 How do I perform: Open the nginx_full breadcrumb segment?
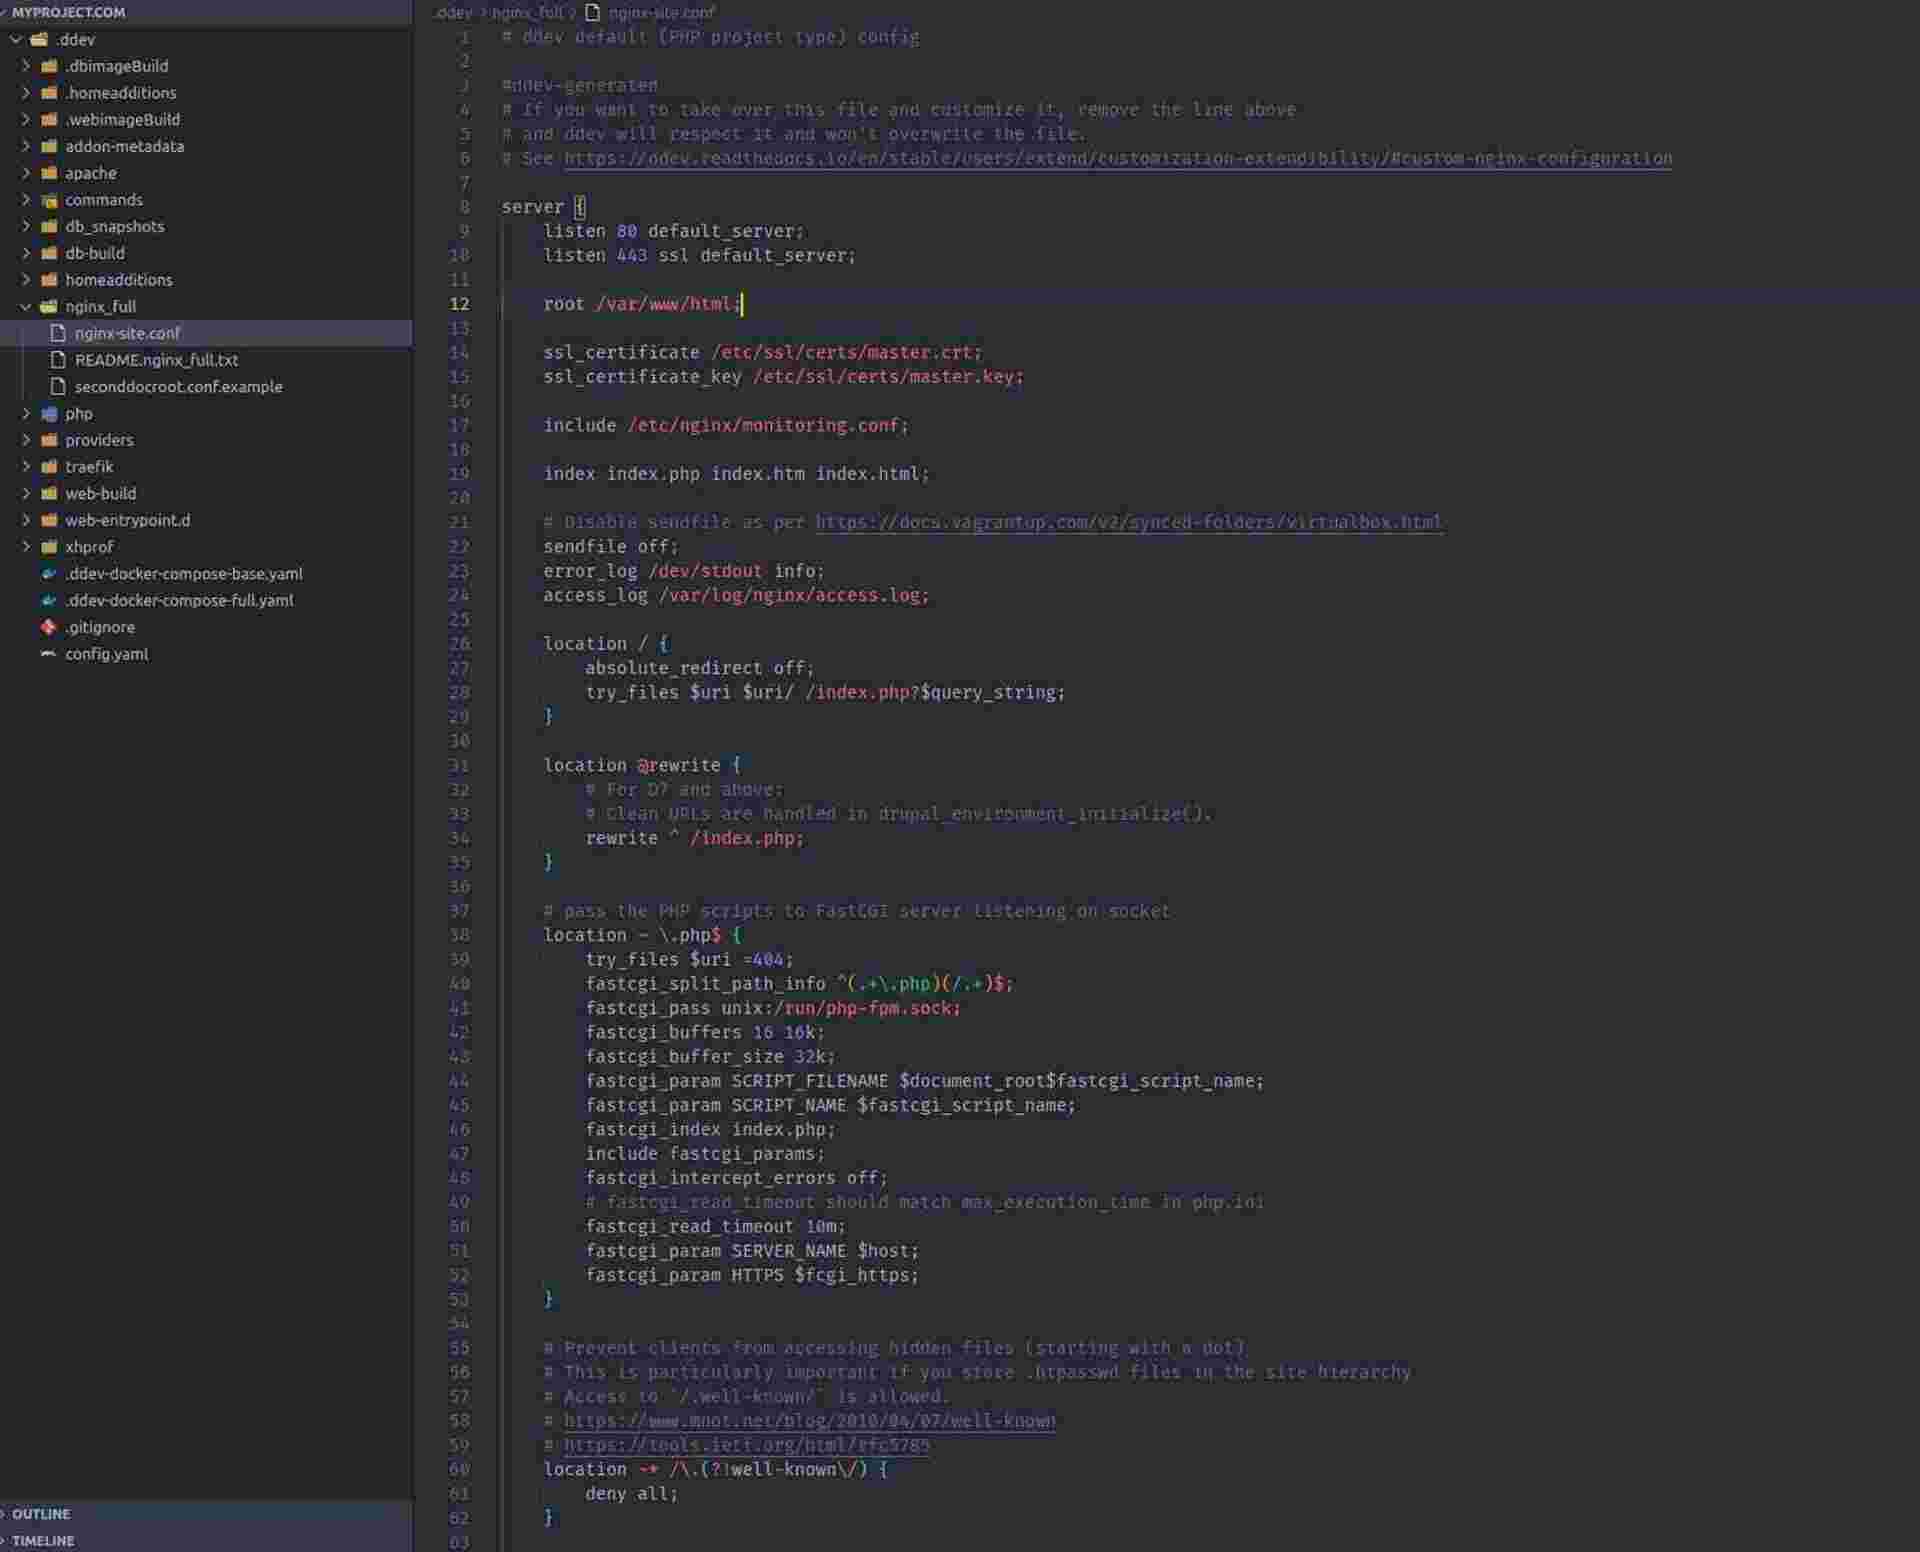tap(528, 12)
